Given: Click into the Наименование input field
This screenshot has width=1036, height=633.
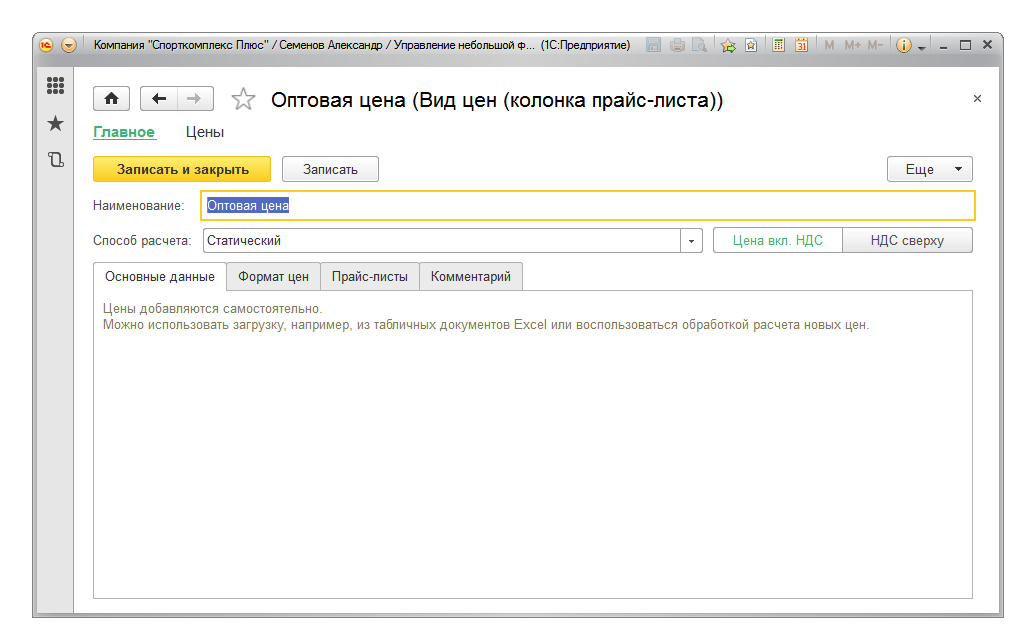Looking at the screenshot, I should 588,205.
